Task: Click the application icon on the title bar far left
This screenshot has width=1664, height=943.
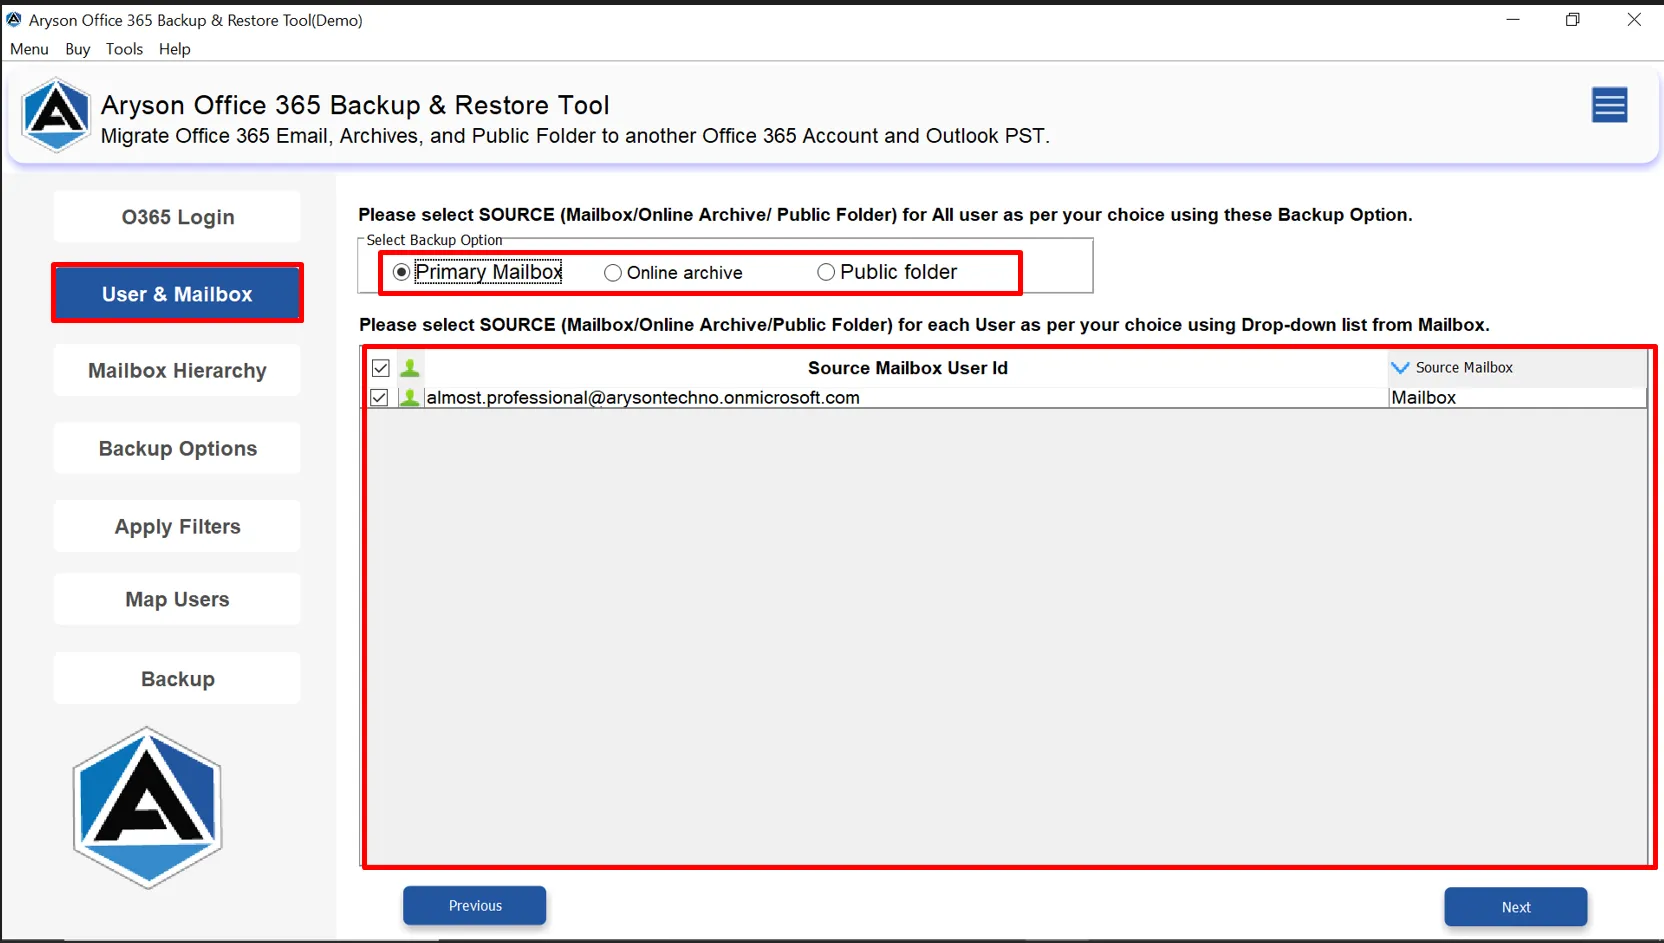Action: 13,18
